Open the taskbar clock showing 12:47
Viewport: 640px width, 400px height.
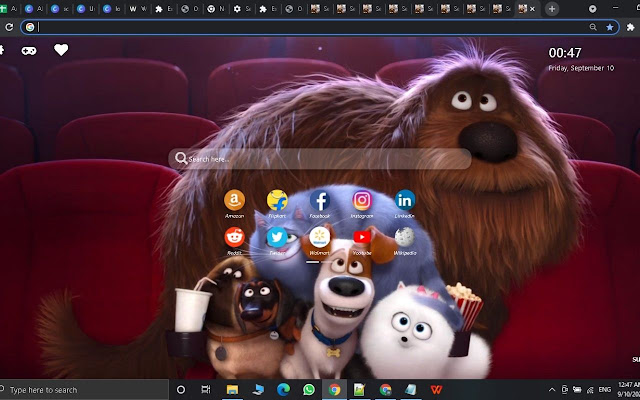[629, 390]
